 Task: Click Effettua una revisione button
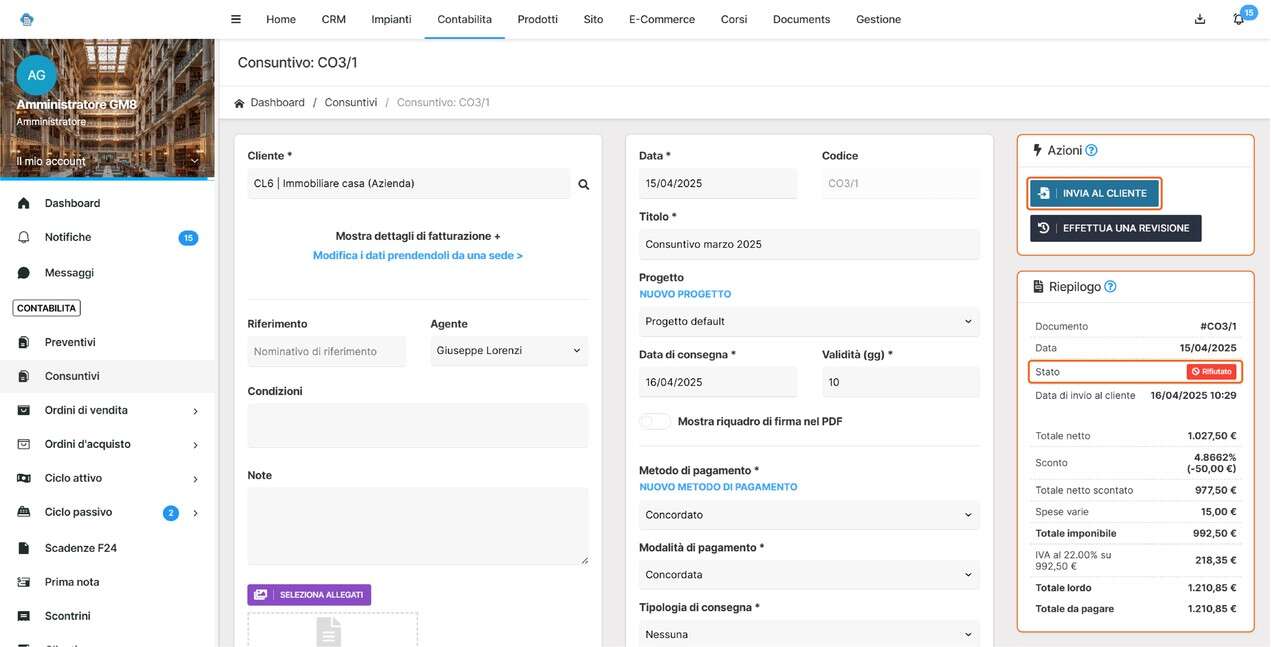1115,228
